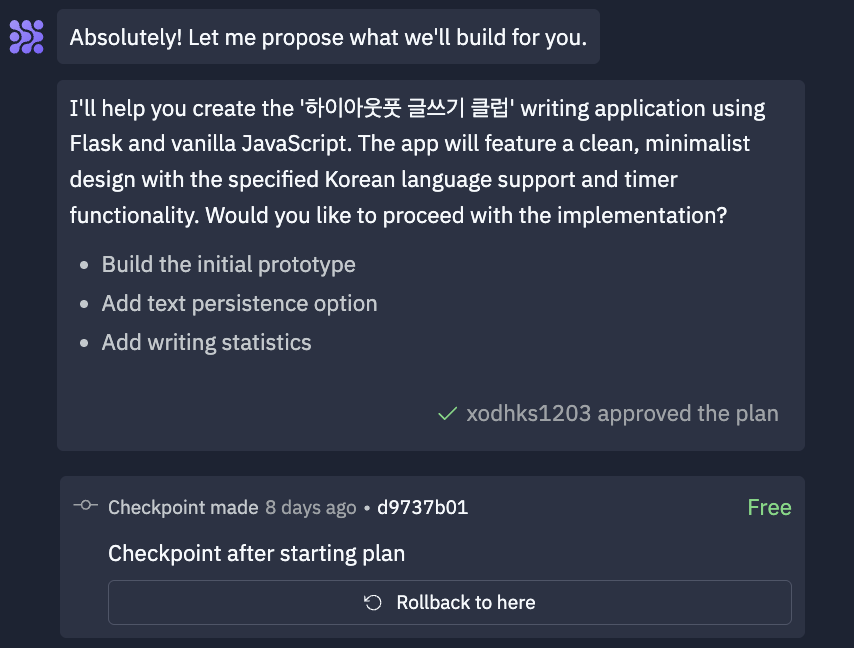Click the green checkmark beside the approved plan
This screenshot has height=648, width=854.
click(448, 414)
